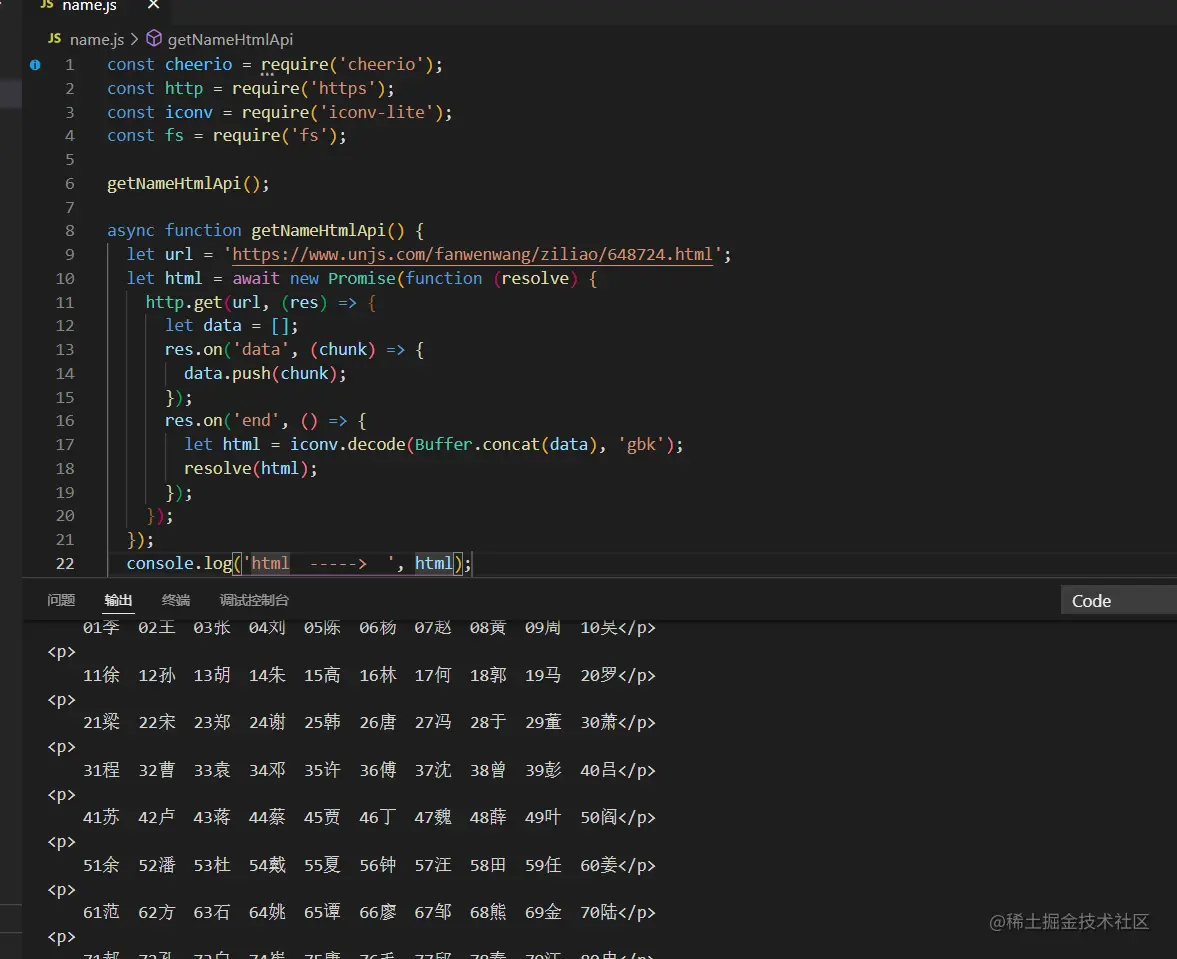The height and width of the screenshot is (959, 1177).
Task: Click 20罗 in the output
Action: tap(598, 675)
